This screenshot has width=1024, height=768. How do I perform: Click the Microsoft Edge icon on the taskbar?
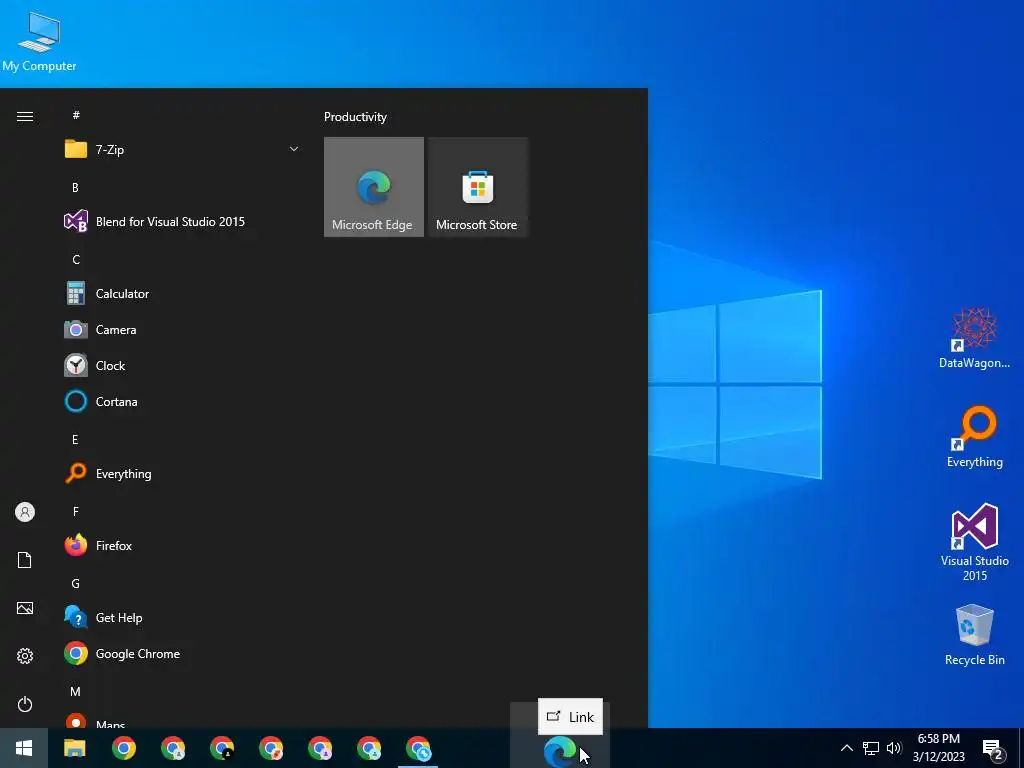560,751
